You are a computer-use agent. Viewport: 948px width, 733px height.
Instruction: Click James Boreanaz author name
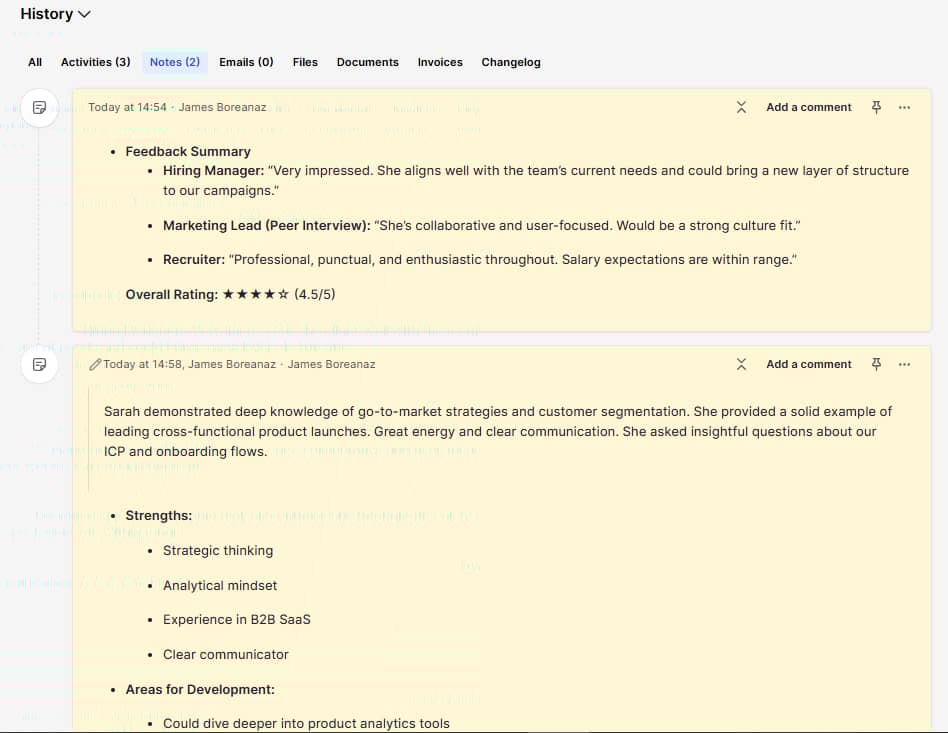(222, 107)
